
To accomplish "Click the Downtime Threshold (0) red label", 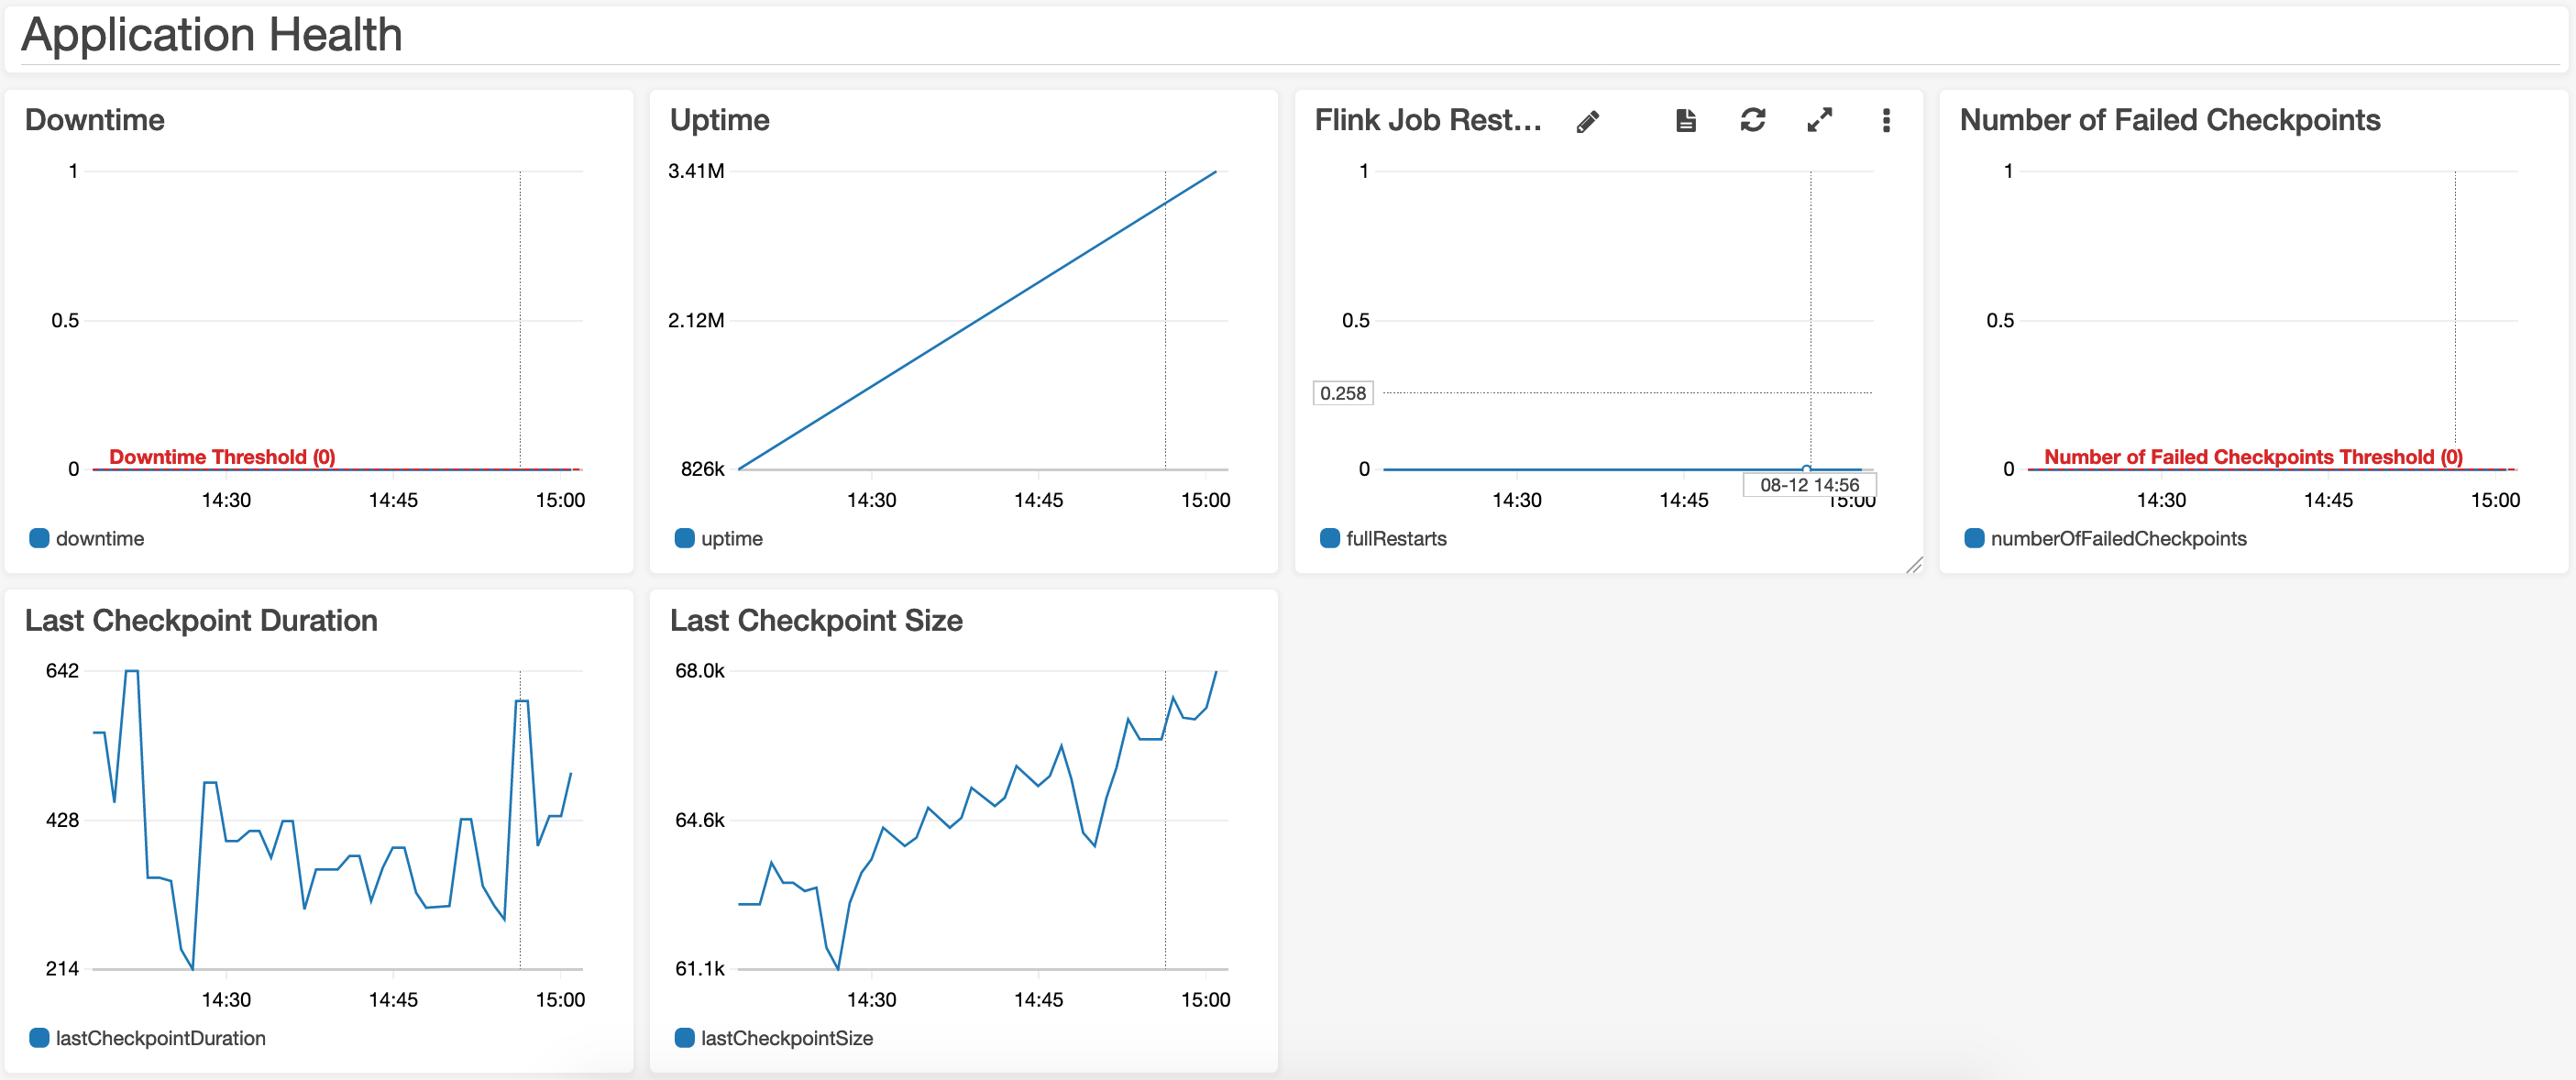I will 222,457.
